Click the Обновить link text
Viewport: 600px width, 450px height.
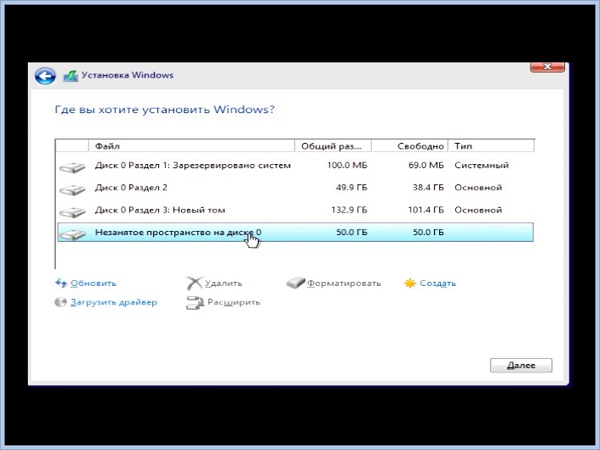[x=92, y=283]
